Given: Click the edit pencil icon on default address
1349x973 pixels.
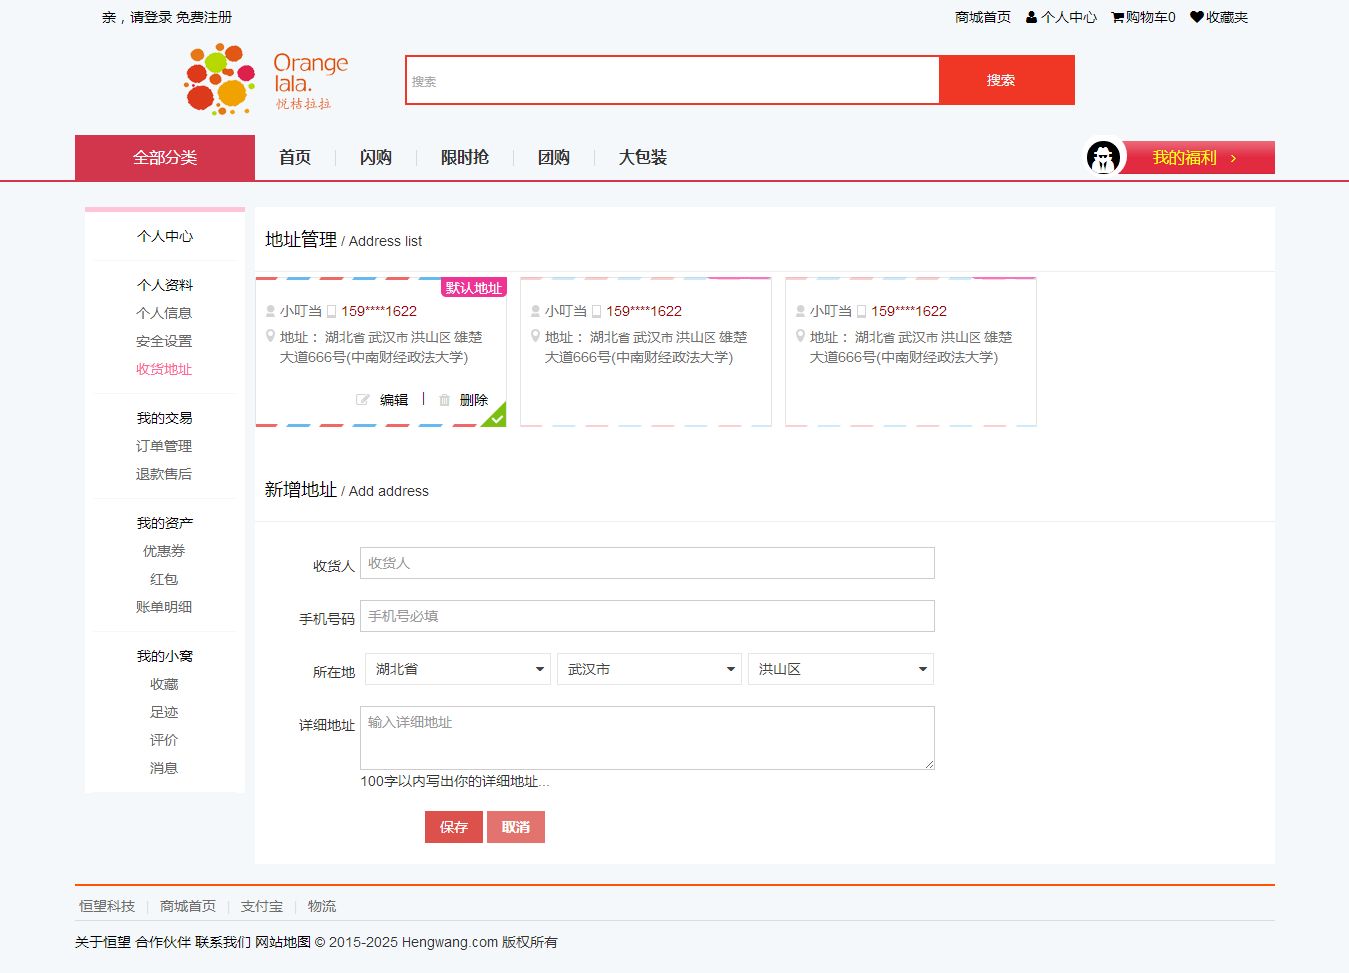Looking at the screenshot, I should coord(362,400).
